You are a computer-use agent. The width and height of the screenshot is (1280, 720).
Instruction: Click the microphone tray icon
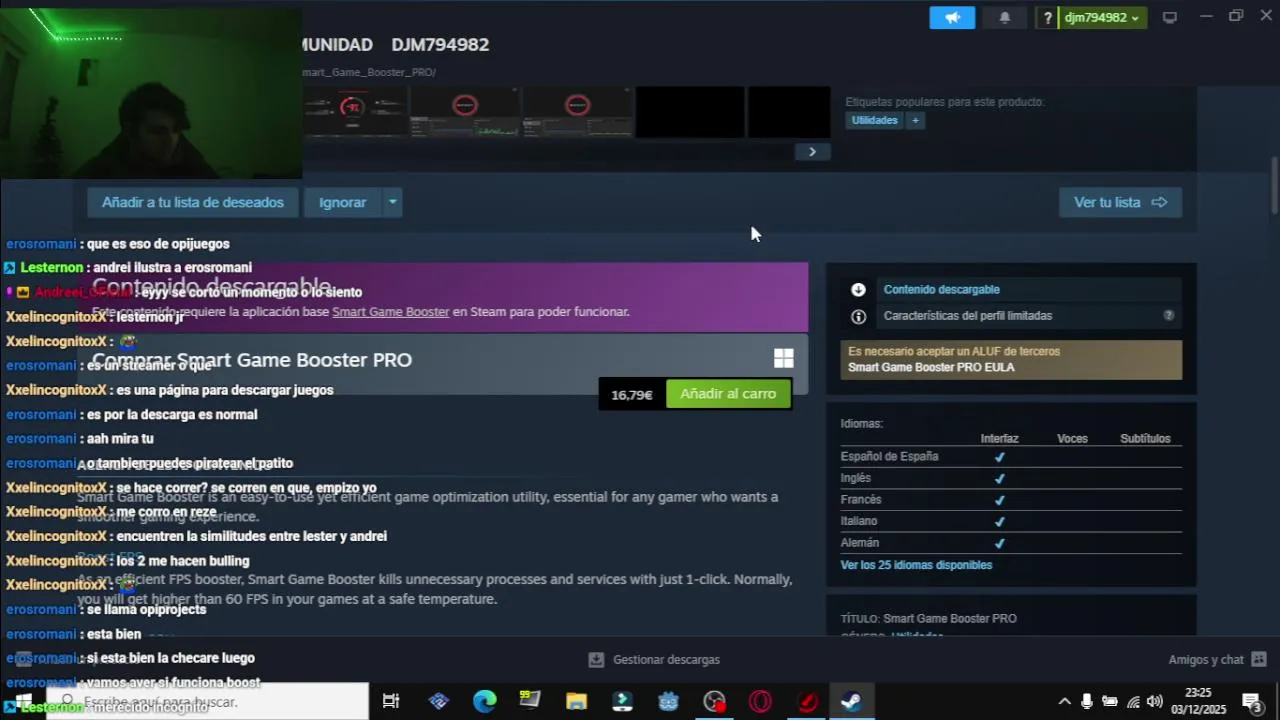click(x=1087, y=702)
